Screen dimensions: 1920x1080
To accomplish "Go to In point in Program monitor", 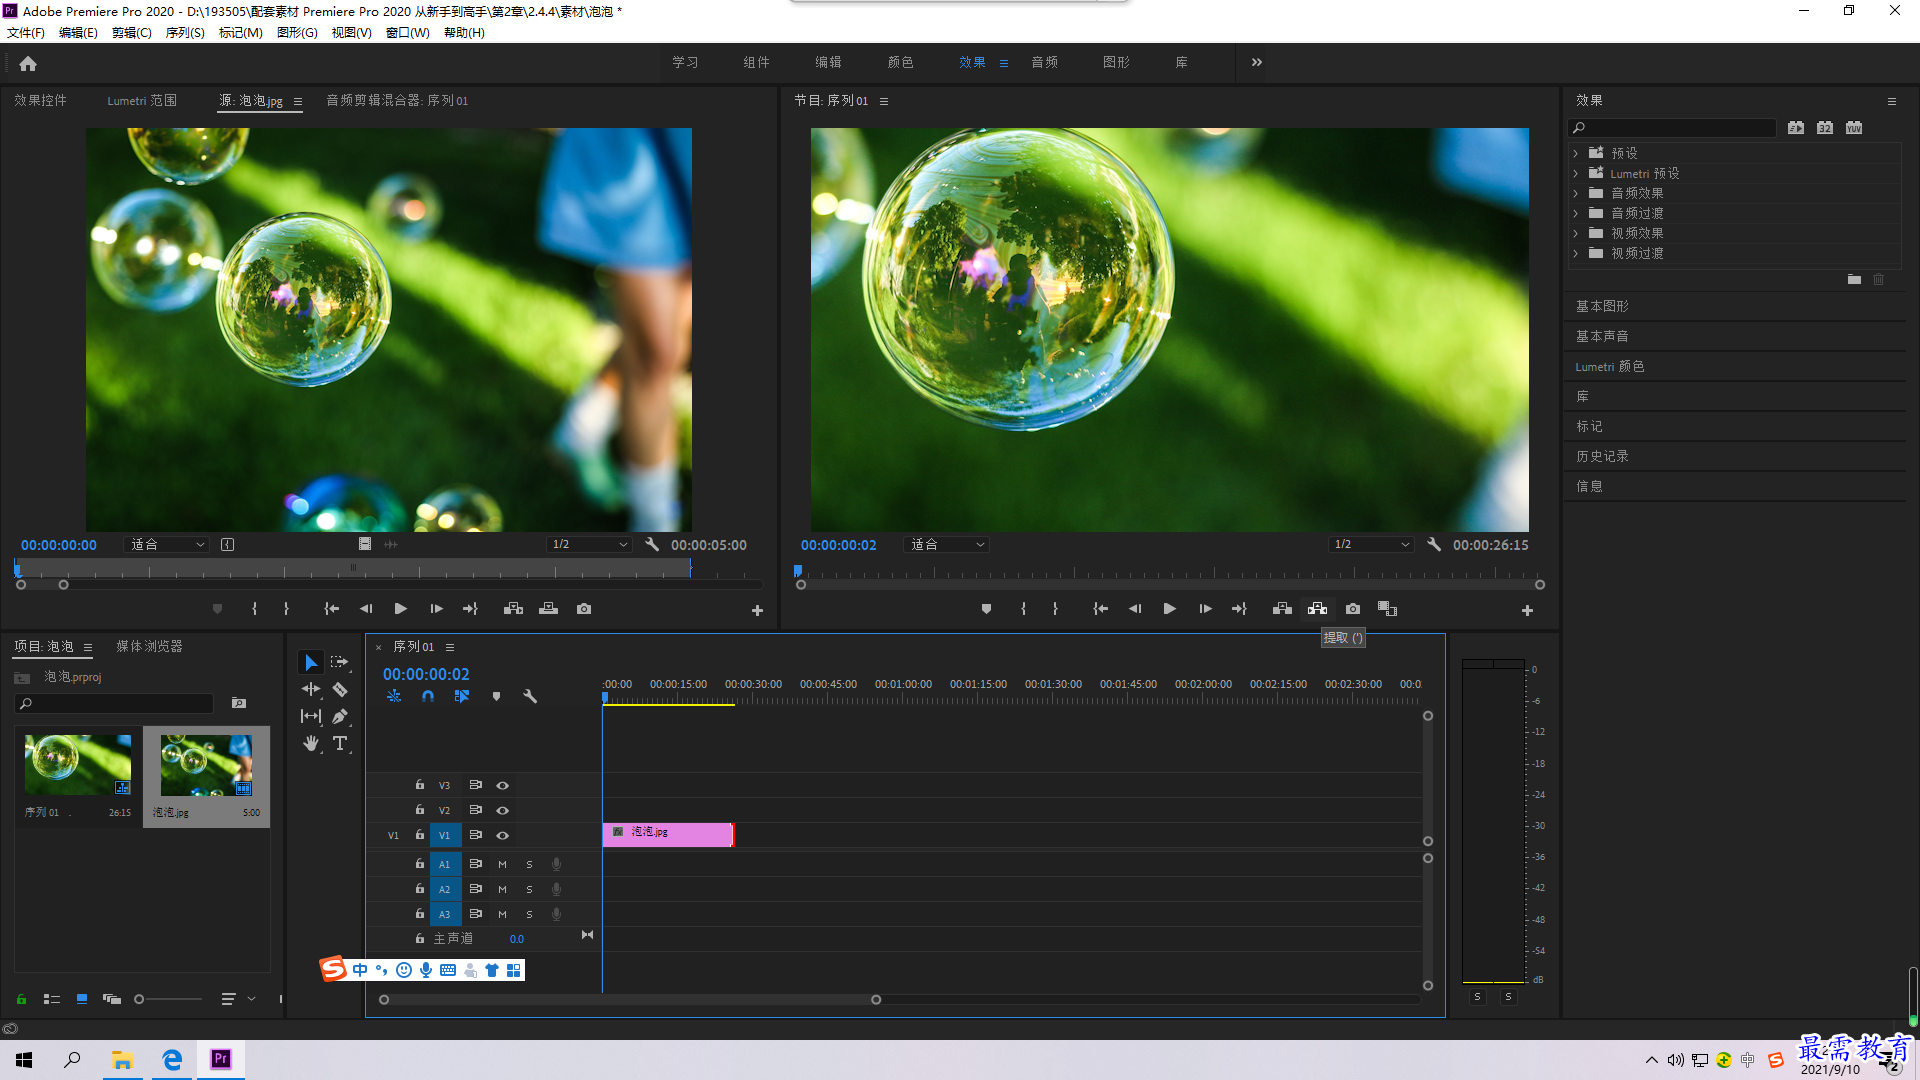I will tap(1100, 609).
